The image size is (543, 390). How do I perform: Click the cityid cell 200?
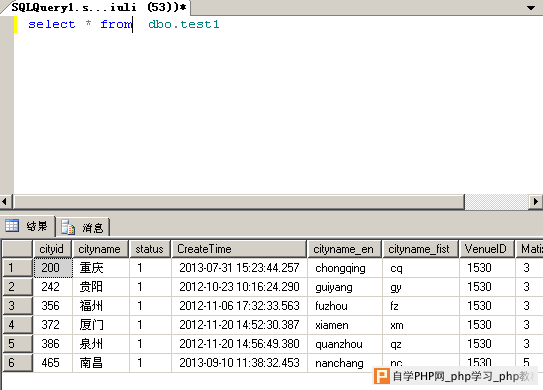coord(53,268)
